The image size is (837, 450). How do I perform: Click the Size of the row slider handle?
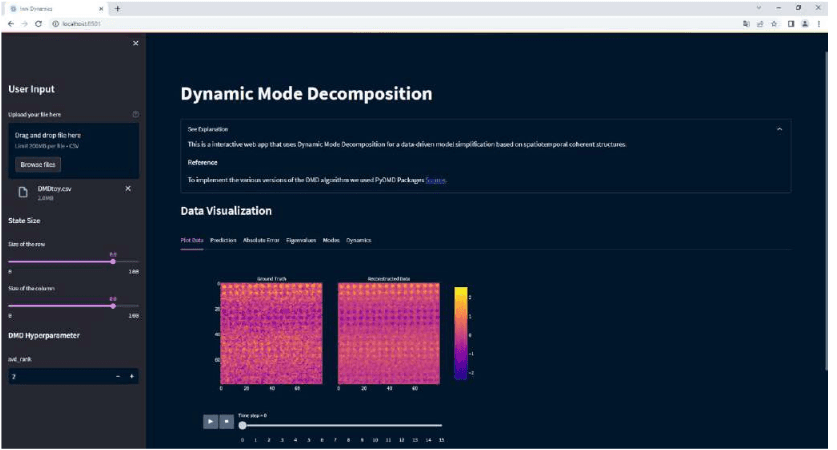point(113,262)
